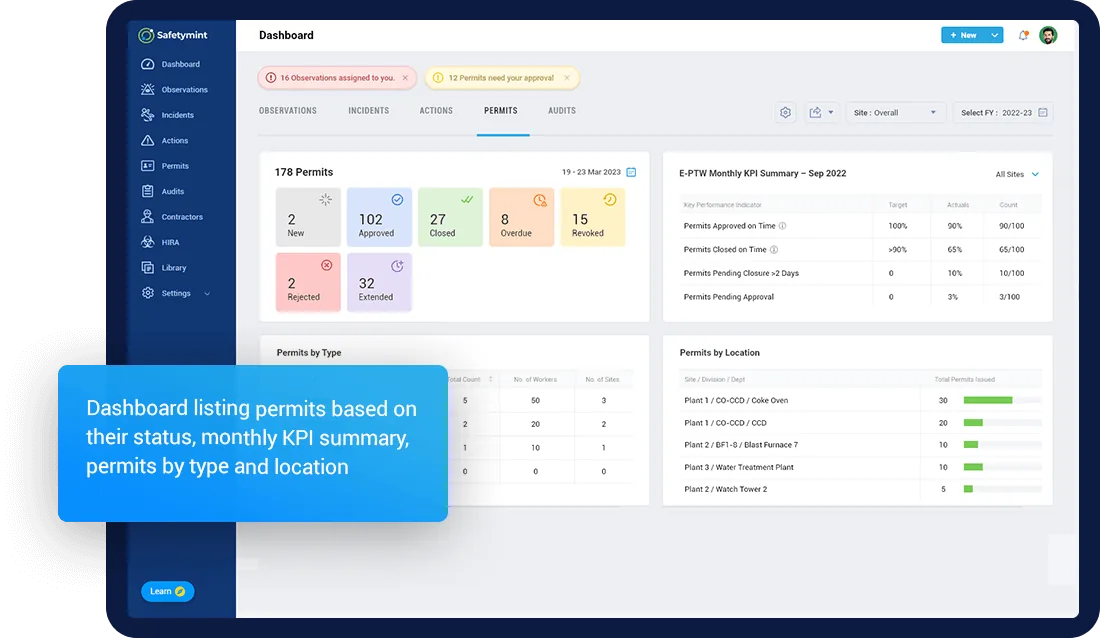The height and width of the screenshot is (638, 1100).
Task: Open the 12 Permits need your approval alert
Action: pyautogui.click(x=501, y=78)
